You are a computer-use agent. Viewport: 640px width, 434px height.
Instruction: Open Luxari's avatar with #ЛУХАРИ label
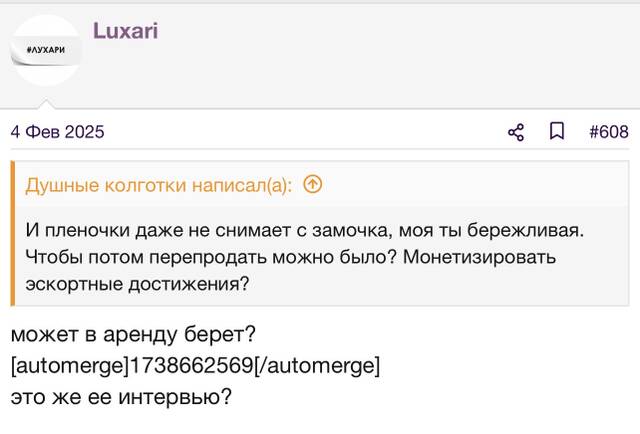(x=46, y=51)
